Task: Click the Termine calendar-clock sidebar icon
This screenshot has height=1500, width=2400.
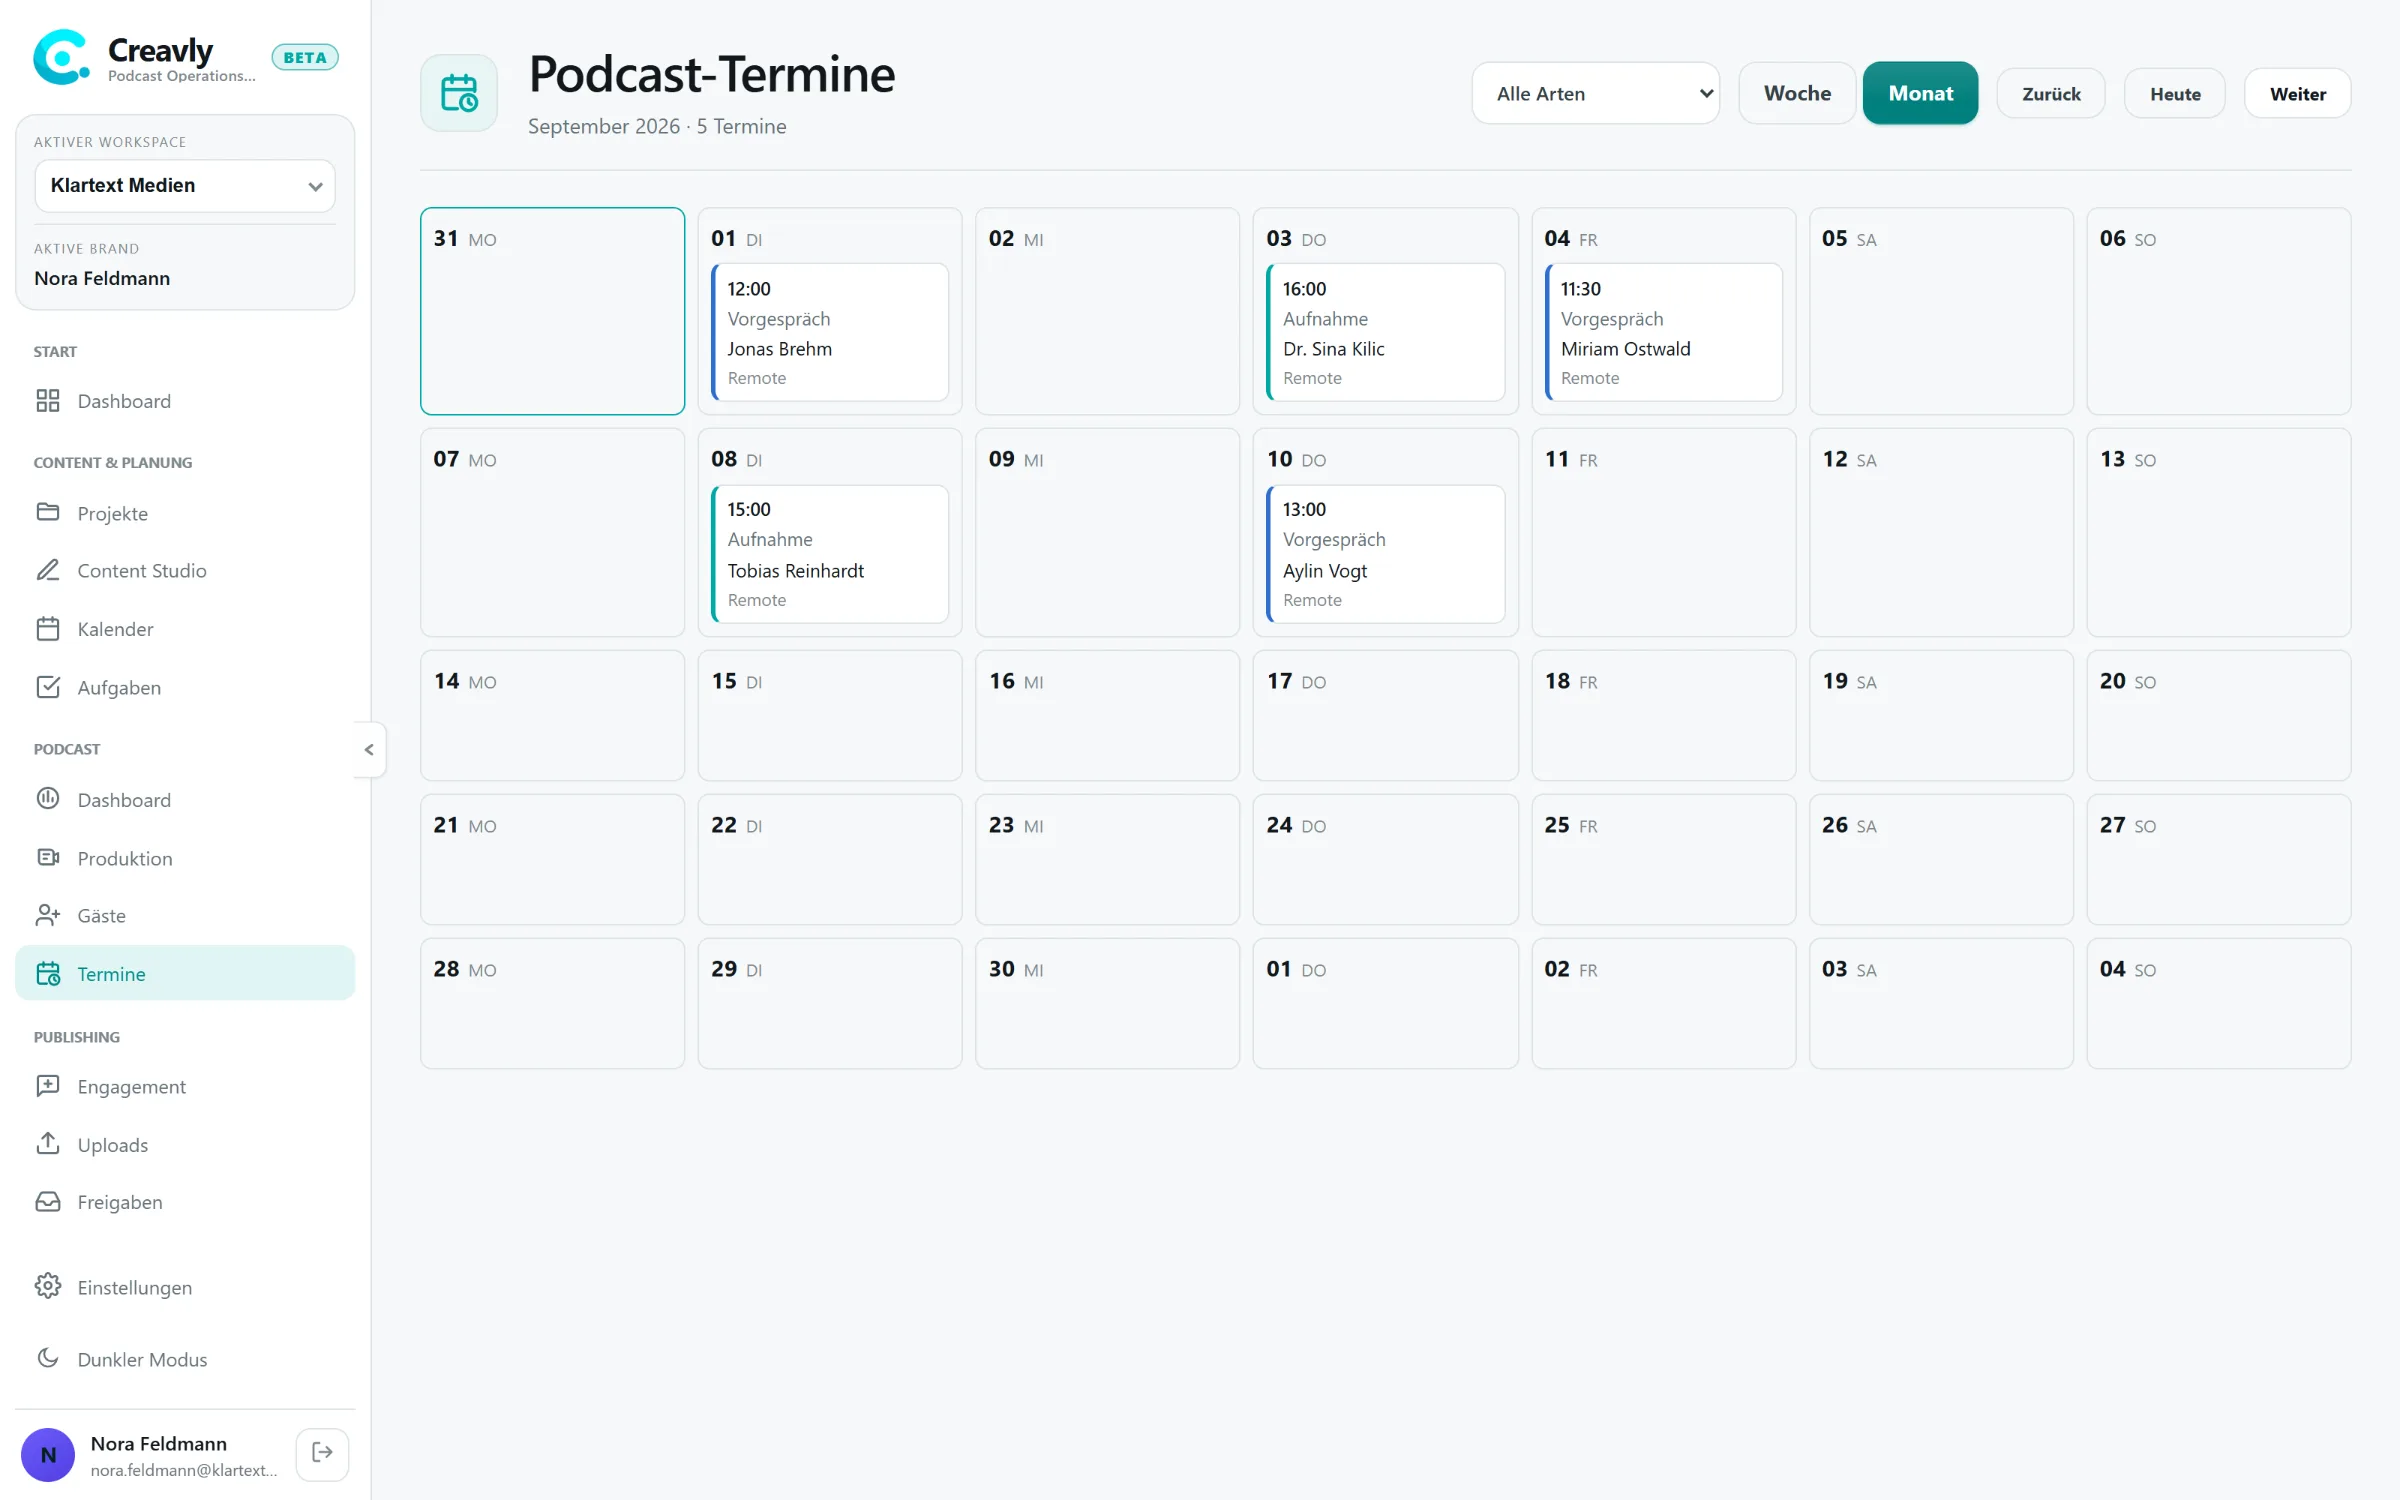Action: pos(48,973)
